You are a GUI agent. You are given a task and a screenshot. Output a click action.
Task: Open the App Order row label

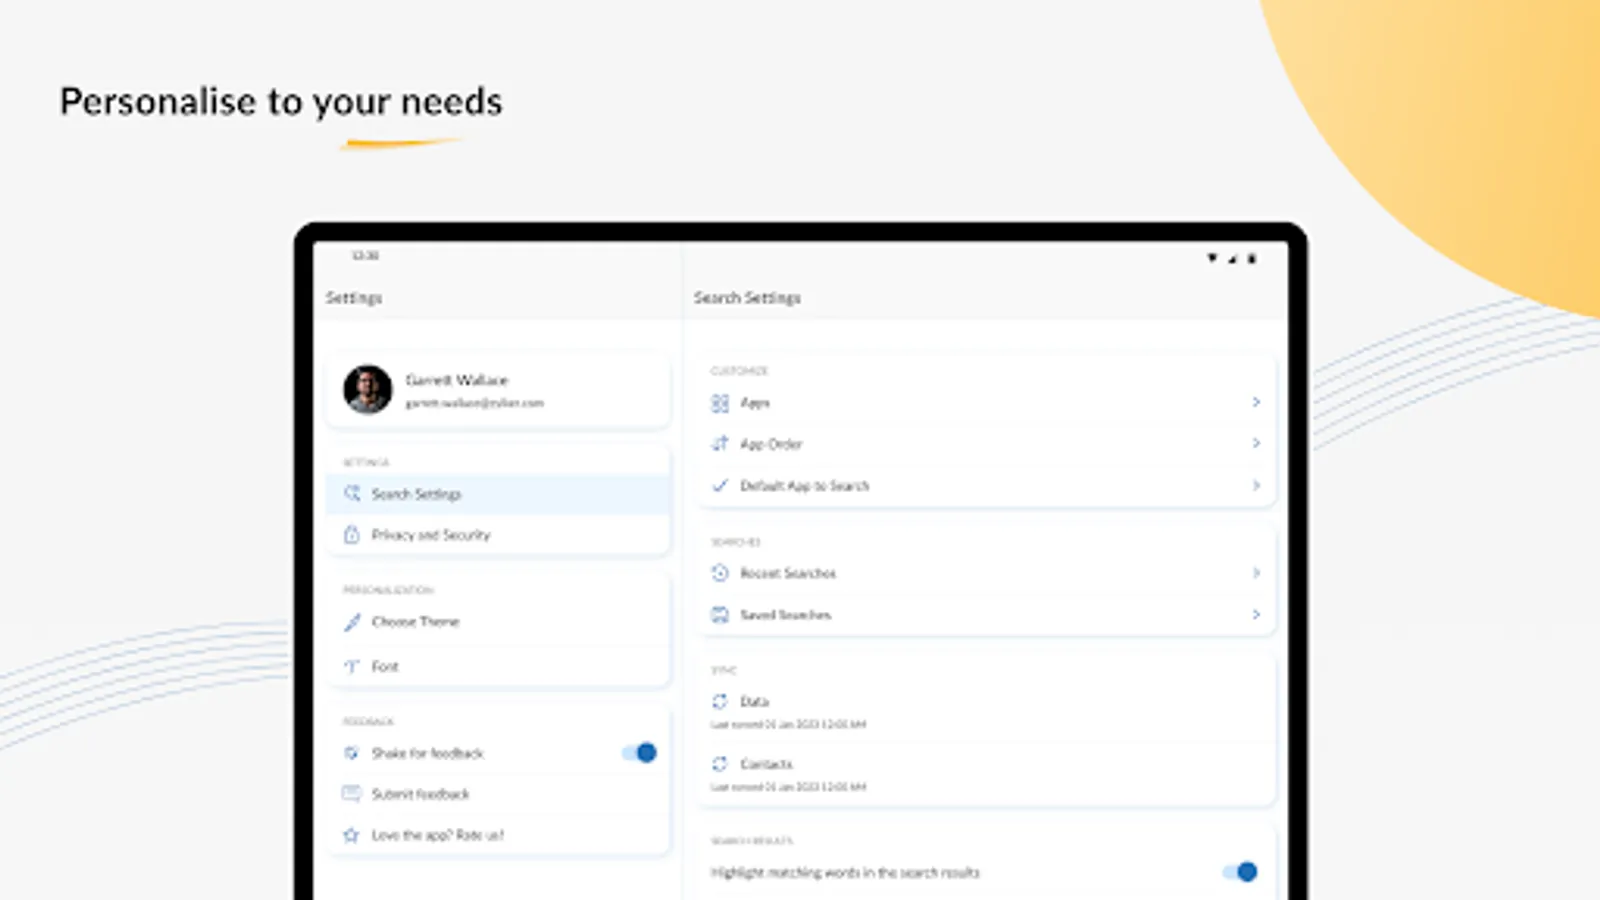[x=771, y=444]
